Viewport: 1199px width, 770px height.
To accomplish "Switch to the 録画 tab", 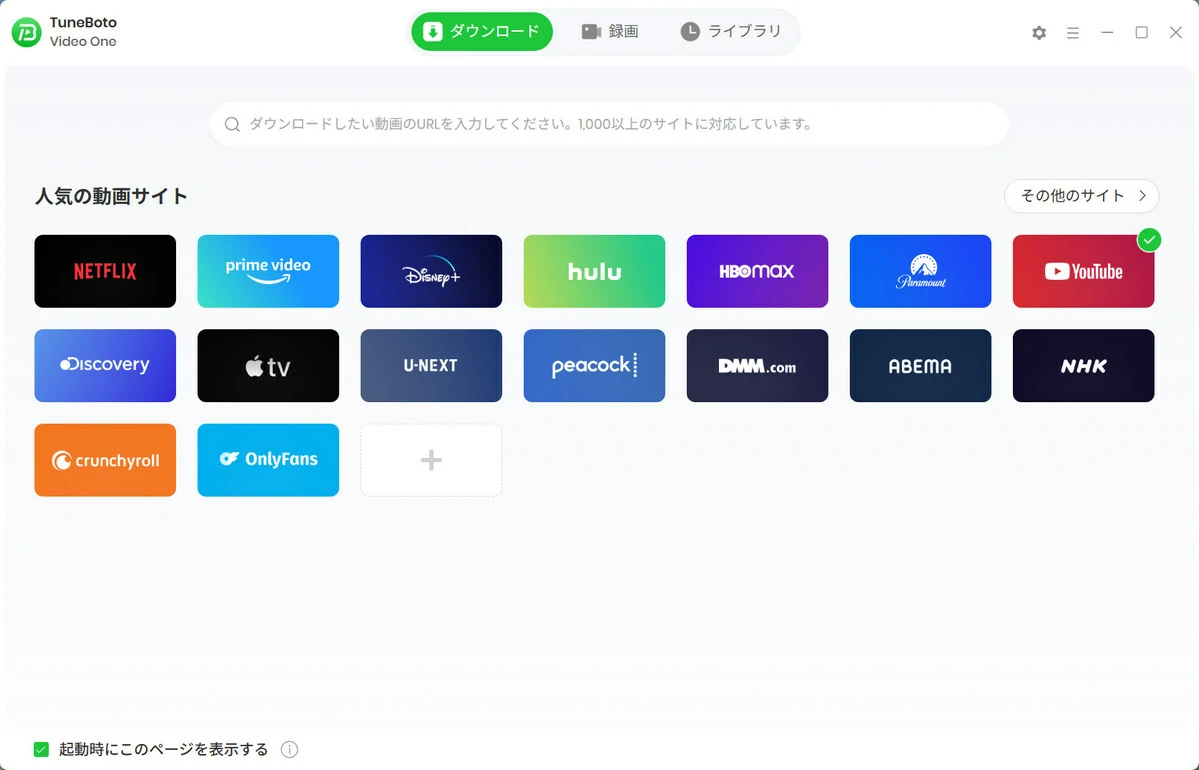I will click(x=610, y=31).
